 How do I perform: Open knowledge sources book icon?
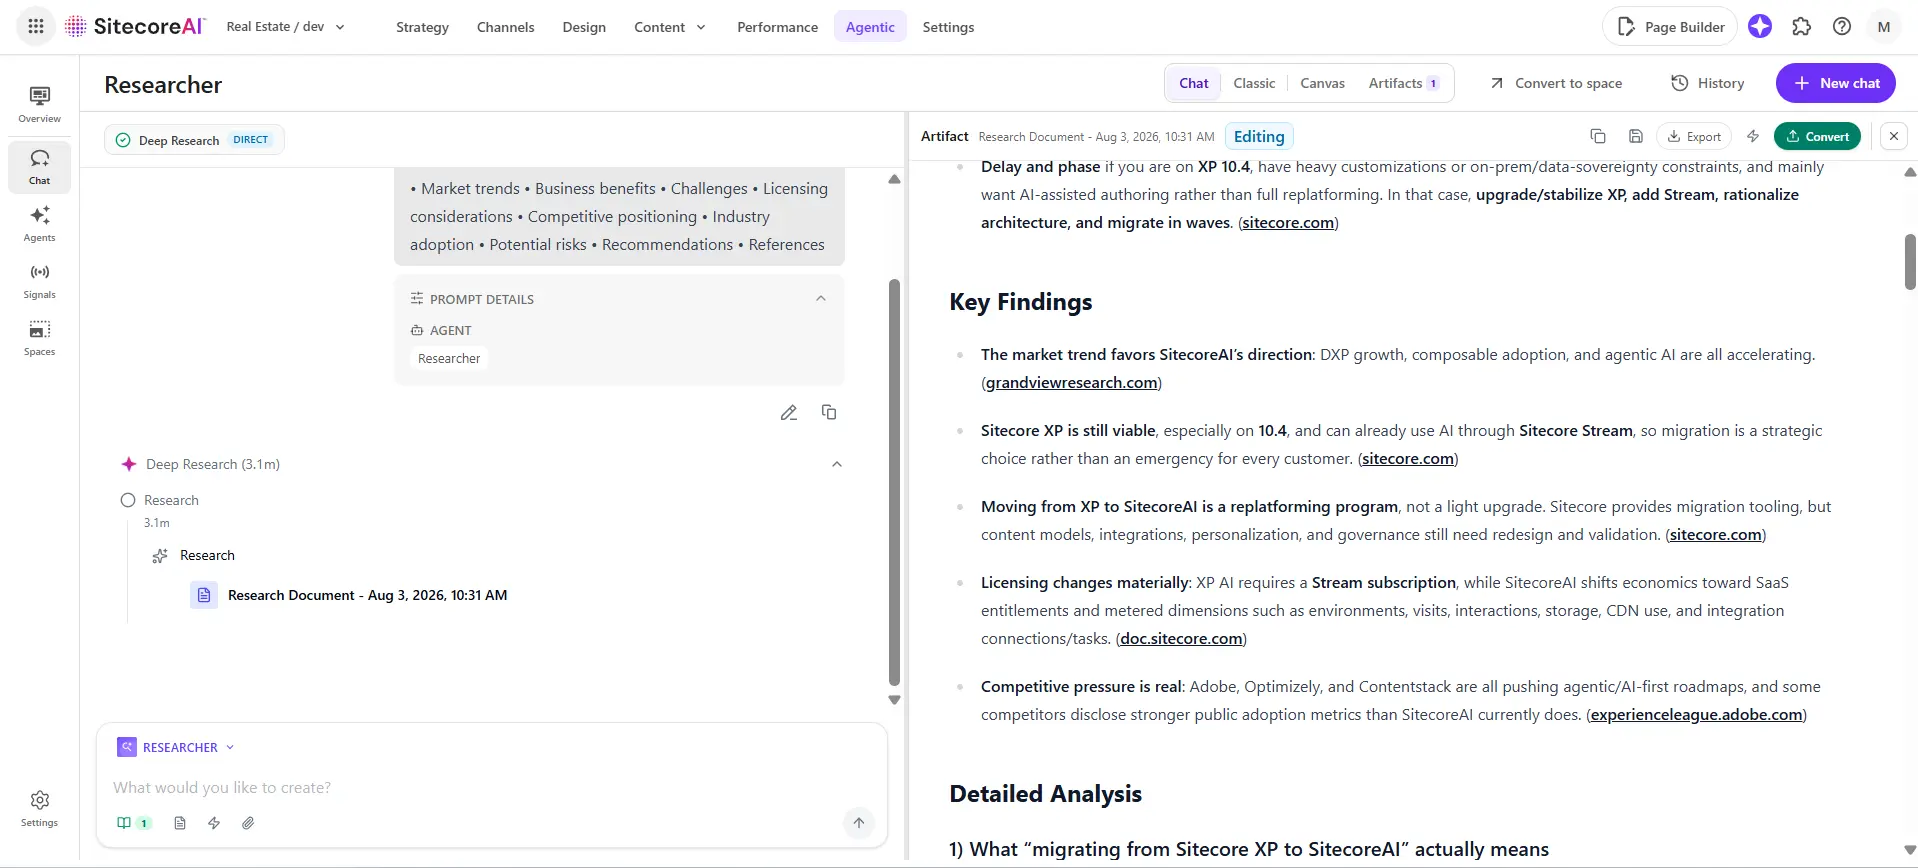click(x=133, y=823)
